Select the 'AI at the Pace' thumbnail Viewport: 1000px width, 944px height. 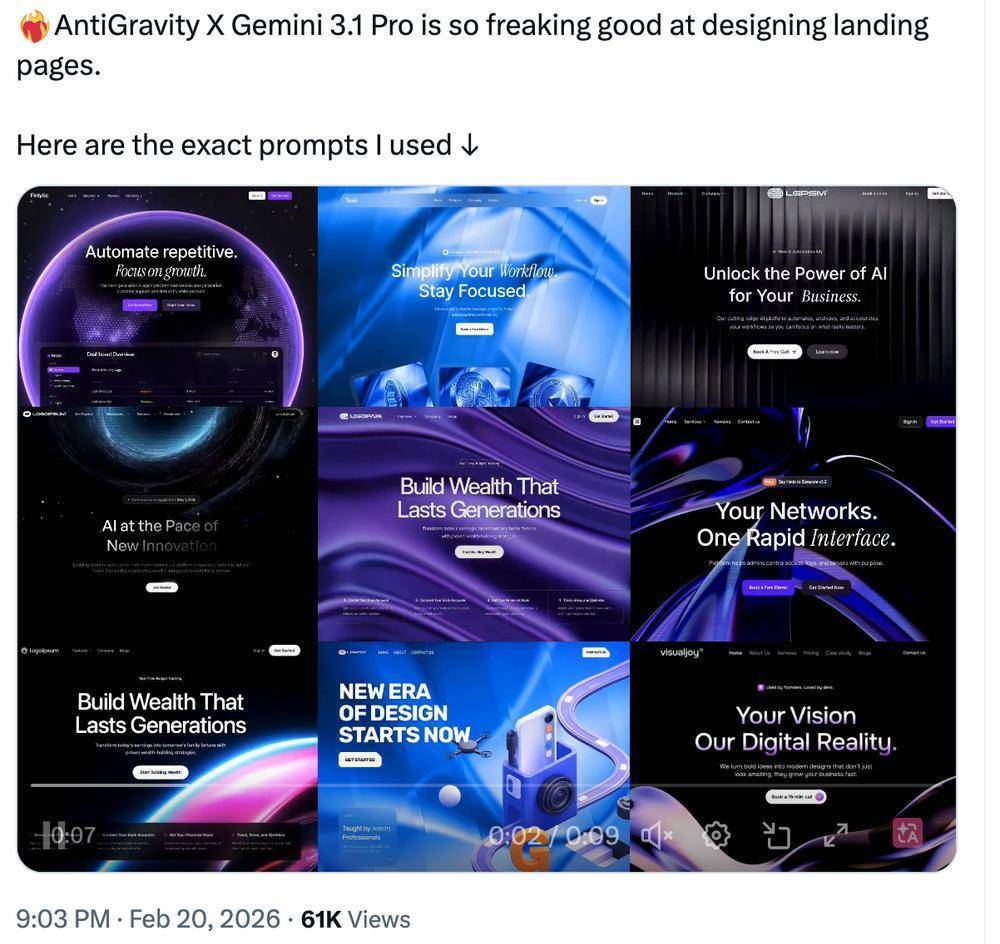(x=167, y=524)
